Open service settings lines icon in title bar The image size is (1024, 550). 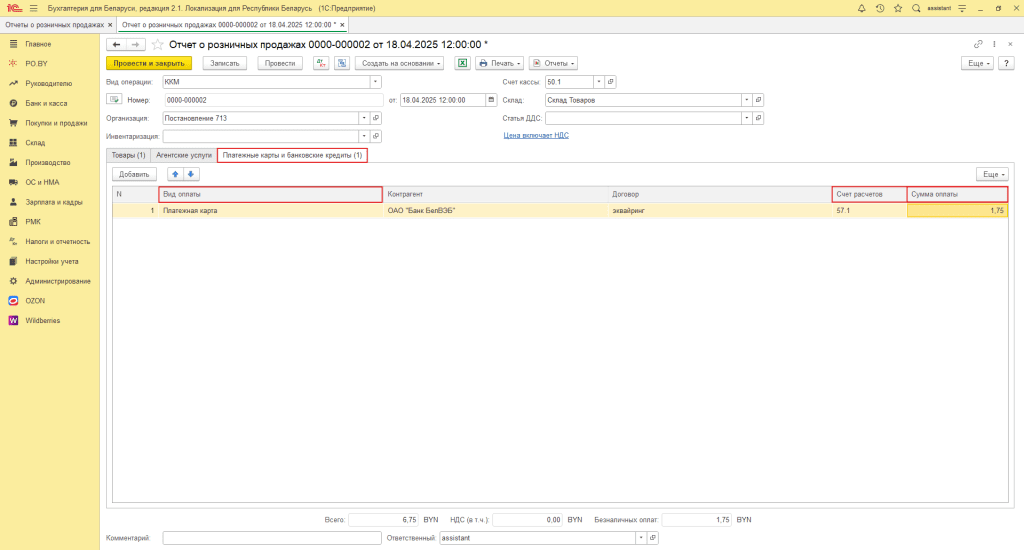point(962,8)
